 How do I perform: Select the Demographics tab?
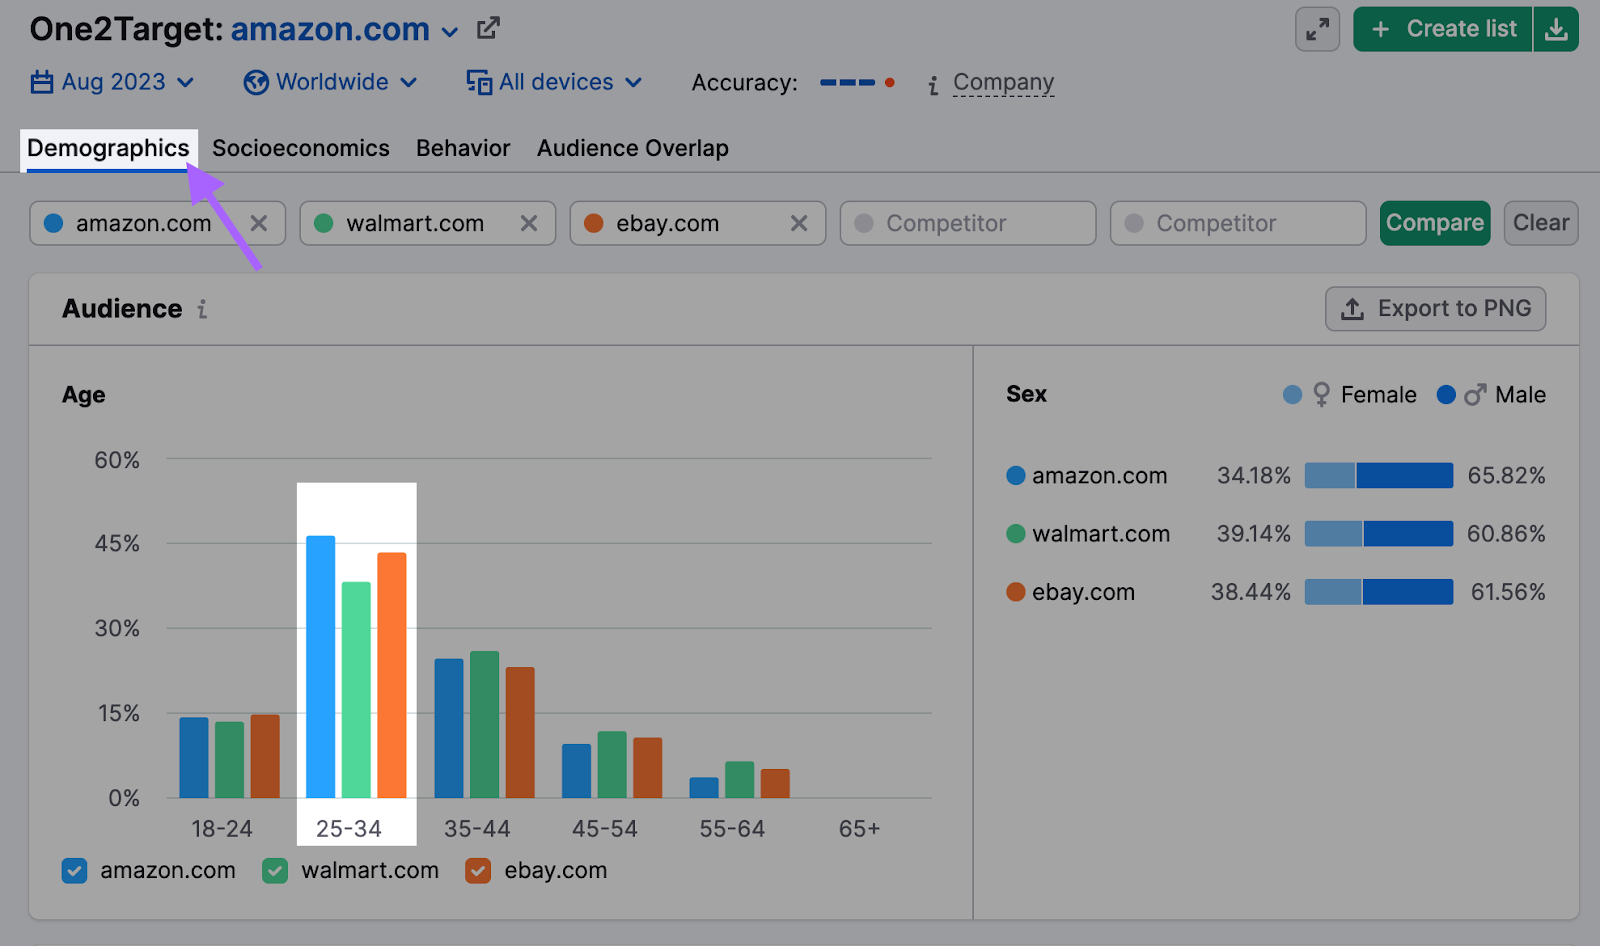(x=108, y=148)
